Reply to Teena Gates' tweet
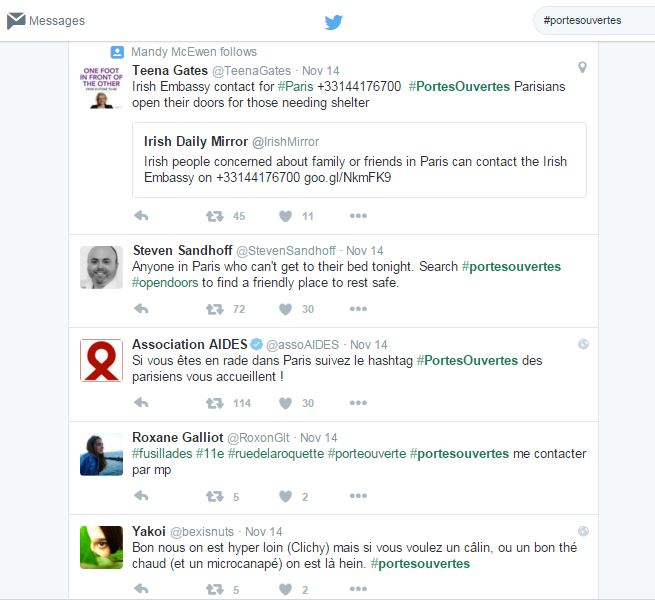 141,216
